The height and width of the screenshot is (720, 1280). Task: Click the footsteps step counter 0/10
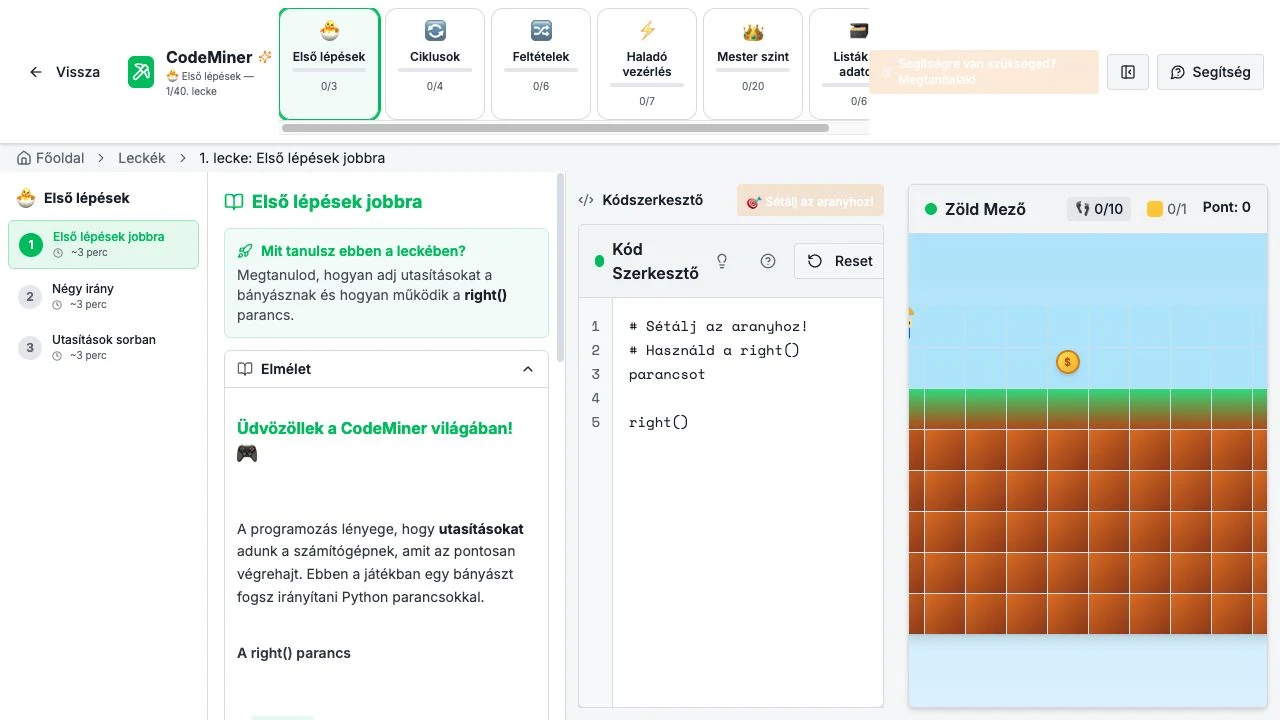coord(1098,209)
